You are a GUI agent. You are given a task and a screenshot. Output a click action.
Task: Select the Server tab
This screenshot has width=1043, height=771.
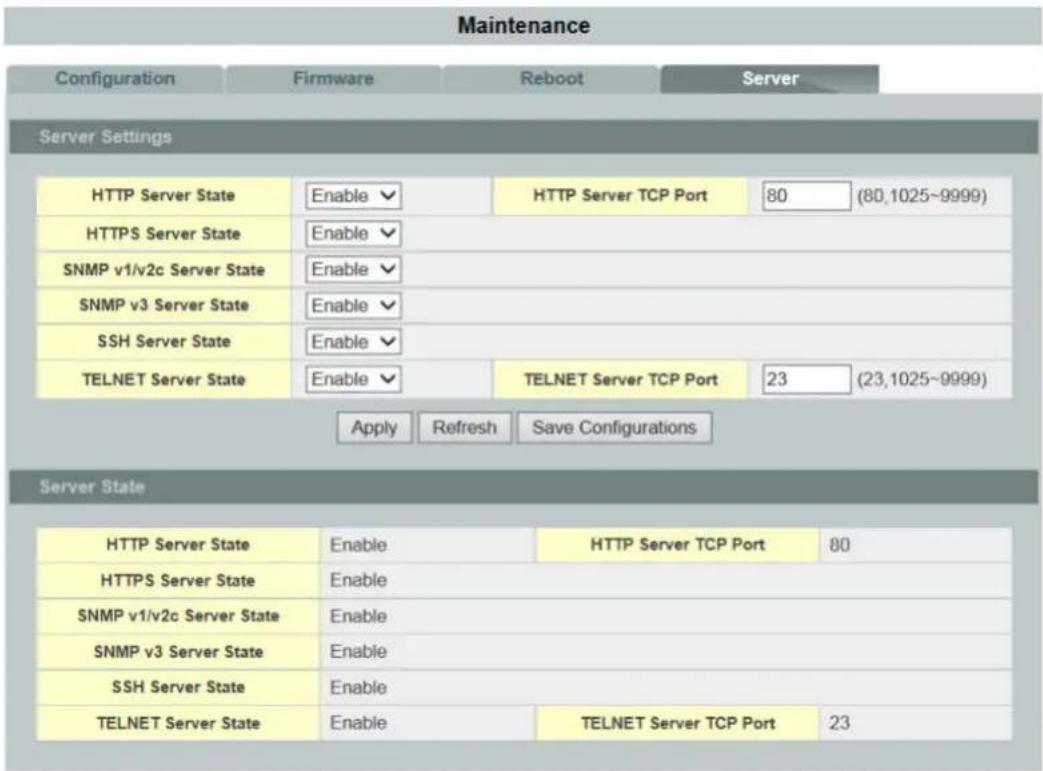pyautogui.click(x=770, y=78)
